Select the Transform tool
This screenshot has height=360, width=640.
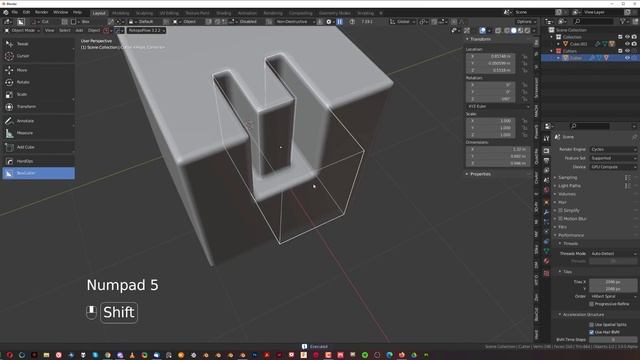pos(38,107)
